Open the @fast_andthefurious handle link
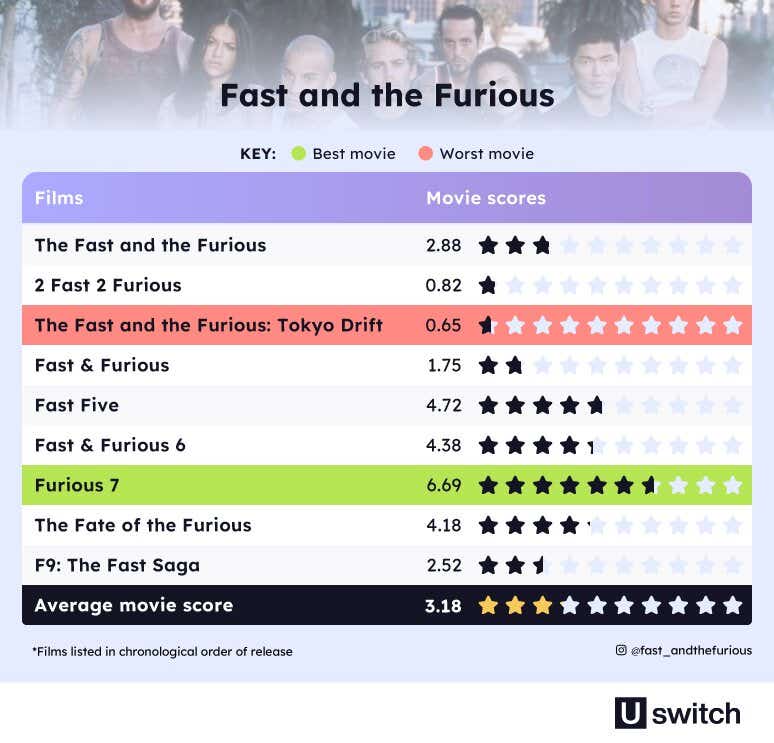The width and height of the screenshot is (774, 743). [x=691, y=650]
